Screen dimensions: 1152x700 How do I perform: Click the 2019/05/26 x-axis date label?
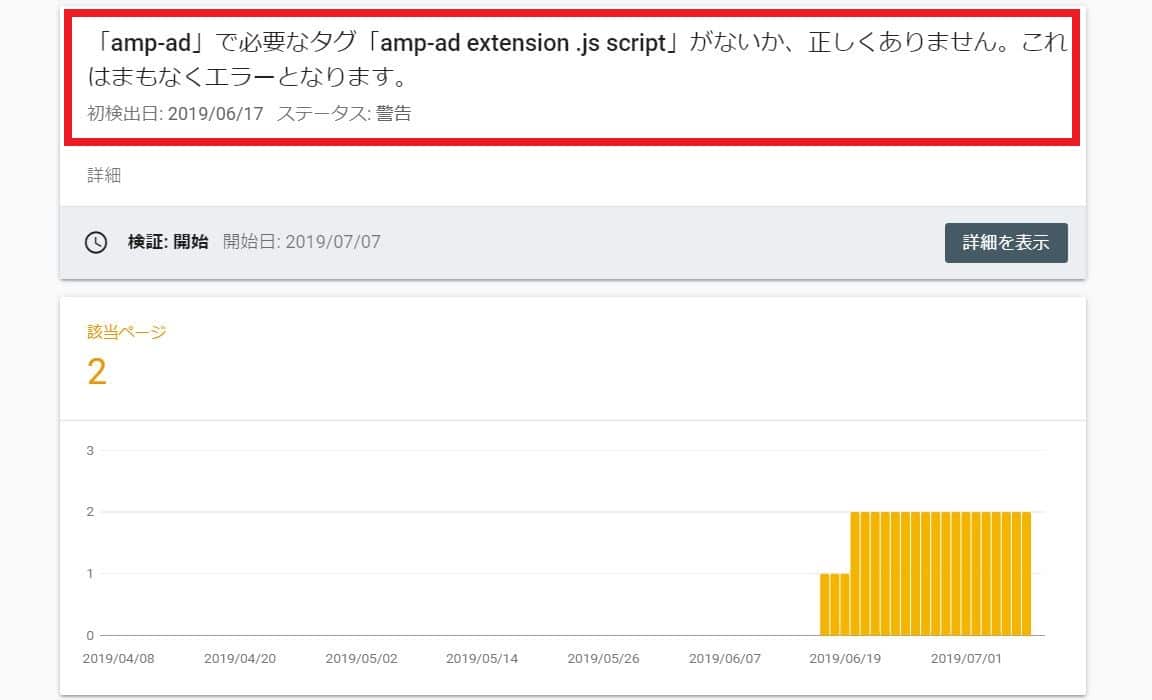point(602,659)
